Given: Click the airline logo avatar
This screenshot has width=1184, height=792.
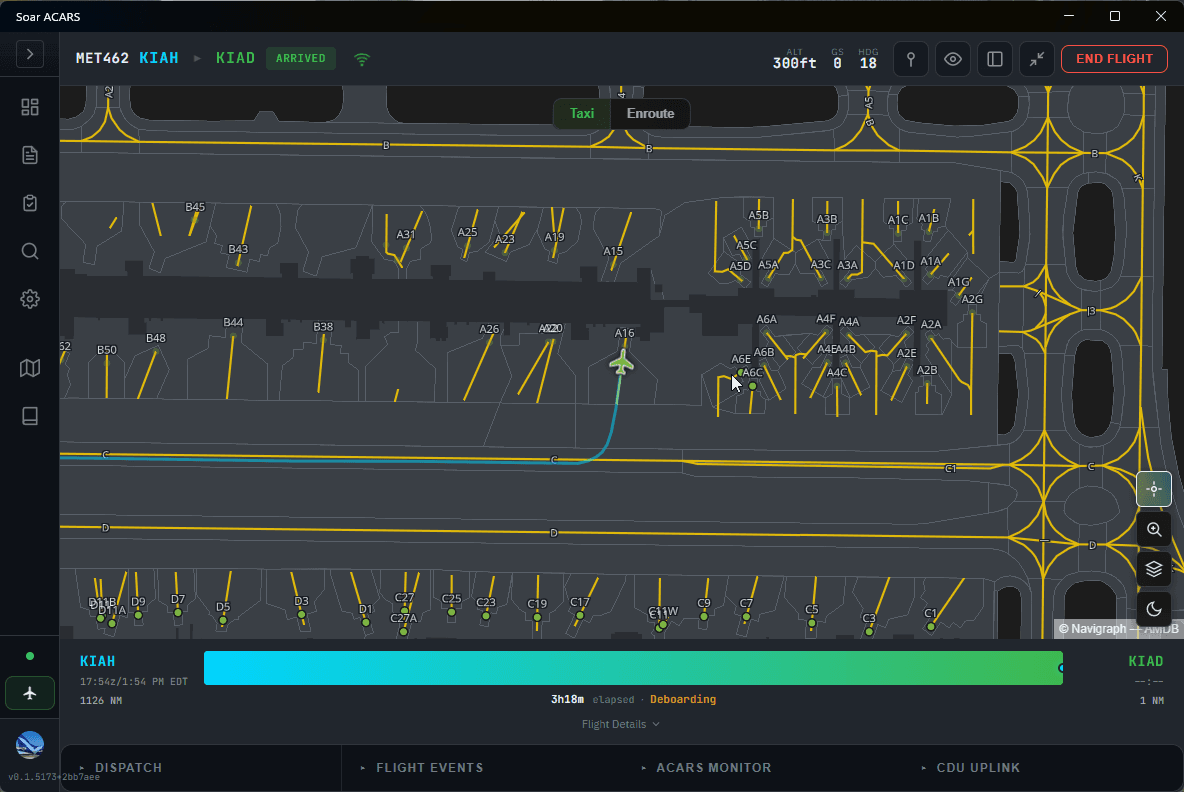Looking at the screenshot, I should 29,745.
